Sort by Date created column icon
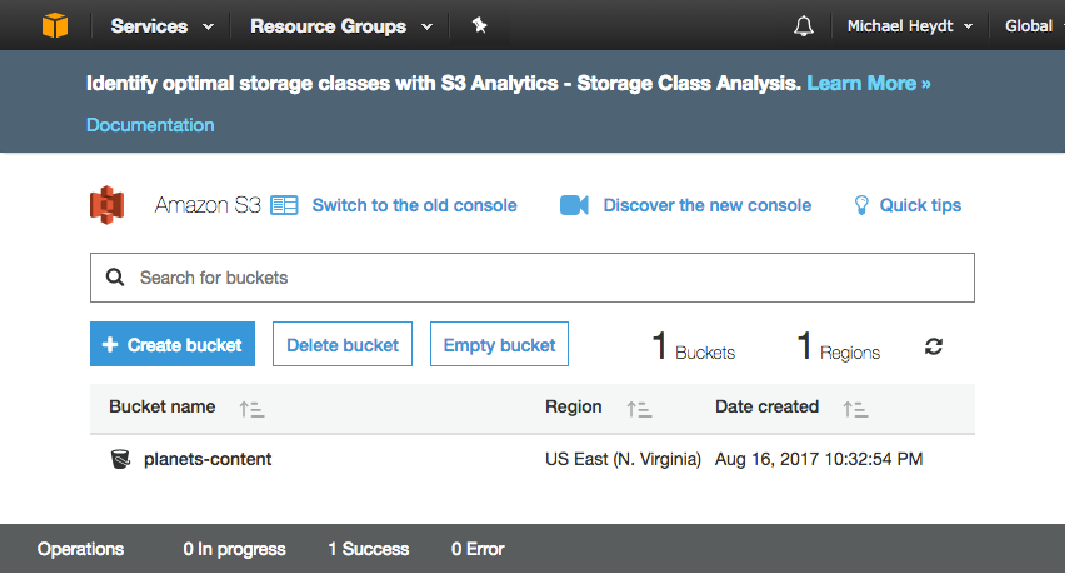Image resolution: width=1065 pixels, height=573 pixels. point(856,409)
